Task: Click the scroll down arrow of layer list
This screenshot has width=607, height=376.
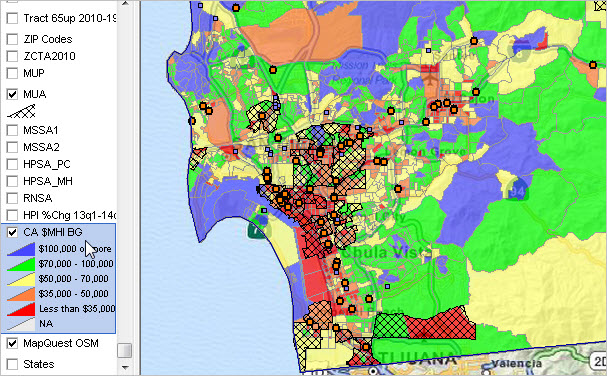Action: pyautogui.click(x=125, y=367)
